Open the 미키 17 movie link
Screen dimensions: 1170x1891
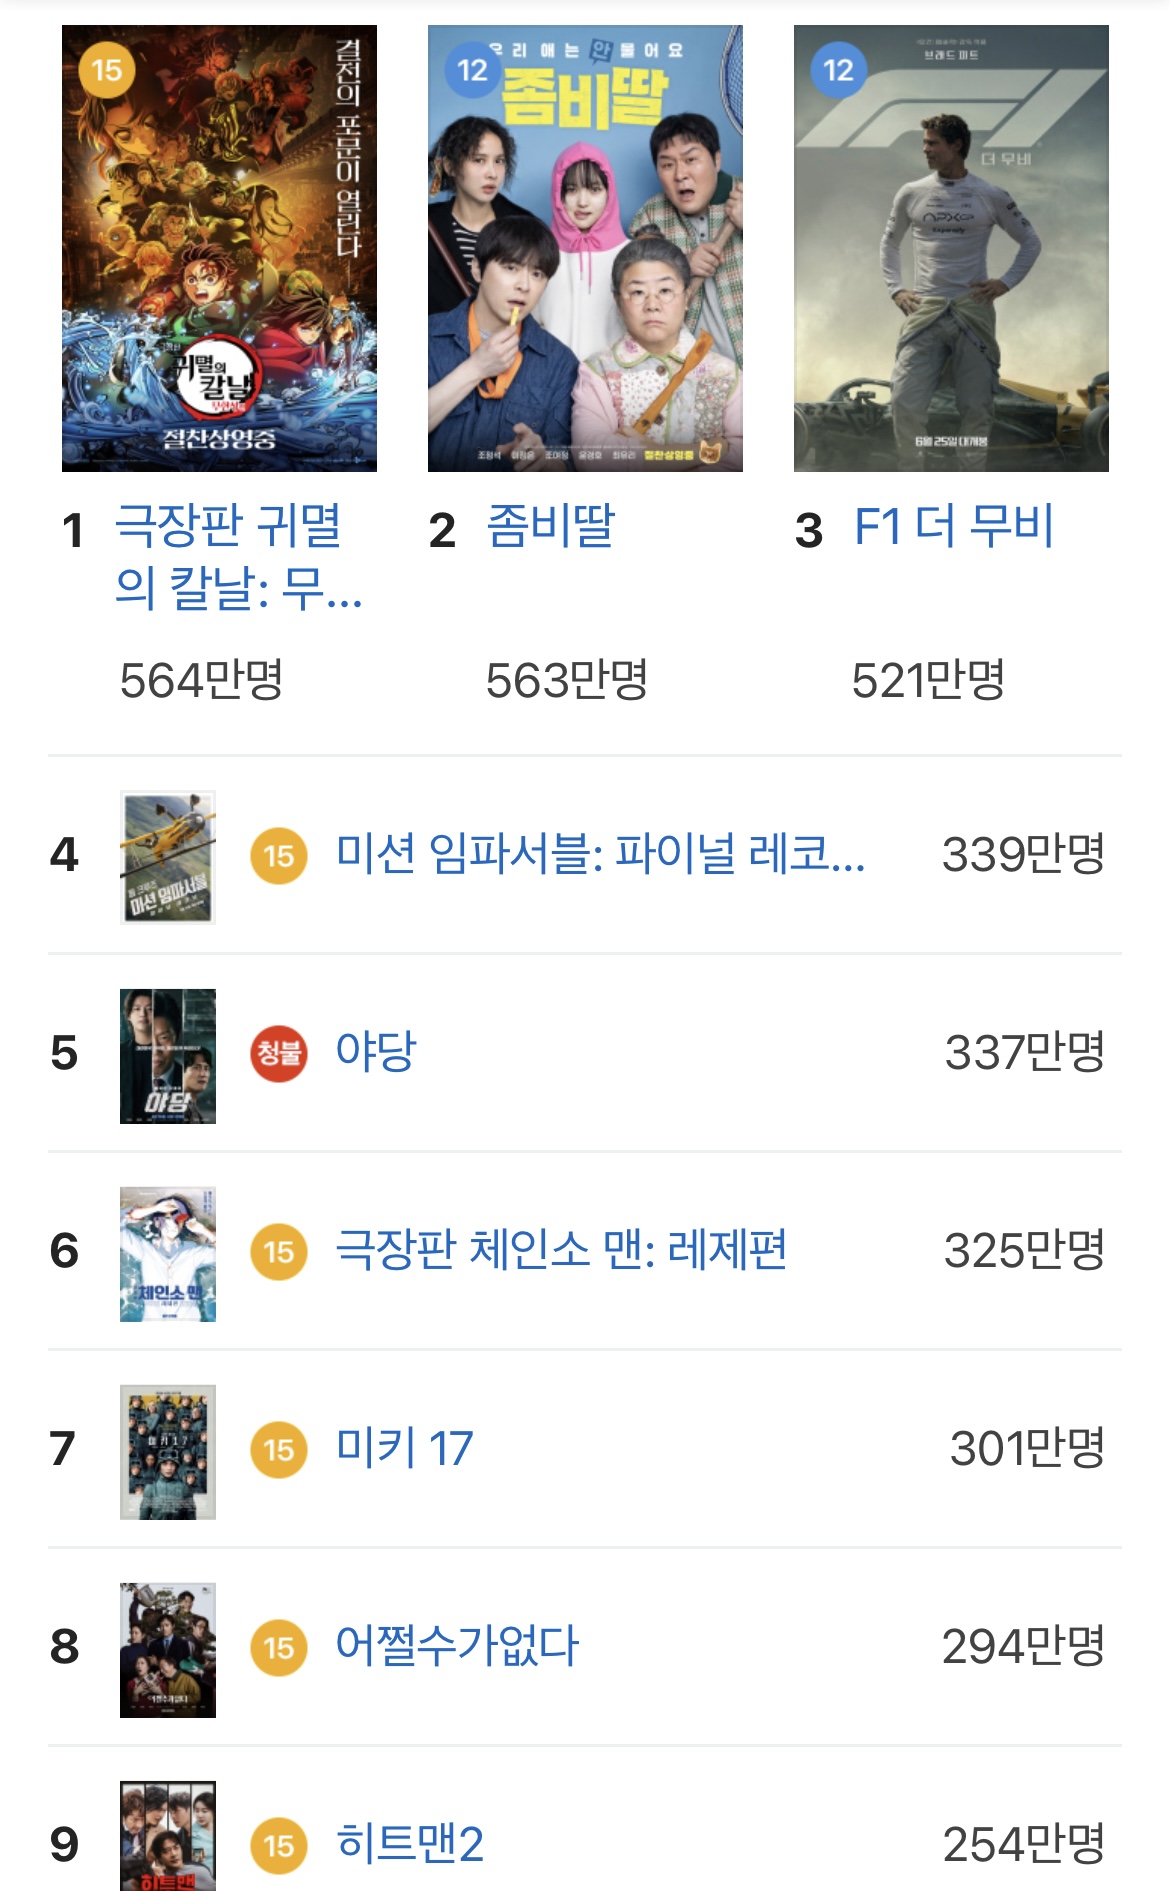coord(404,1448)
